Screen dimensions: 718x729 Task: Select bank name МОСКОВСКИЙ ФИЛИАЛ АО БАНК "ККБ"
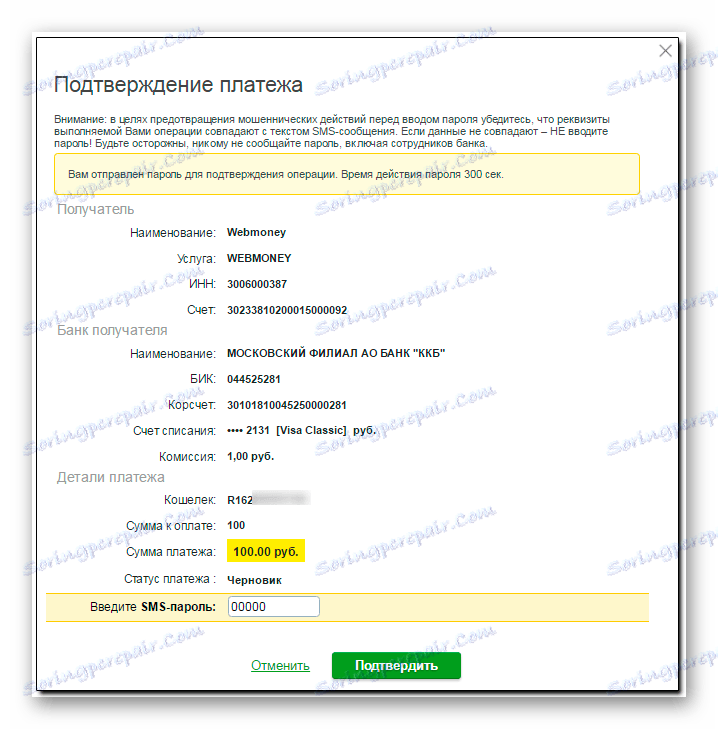tap(336, 353)
